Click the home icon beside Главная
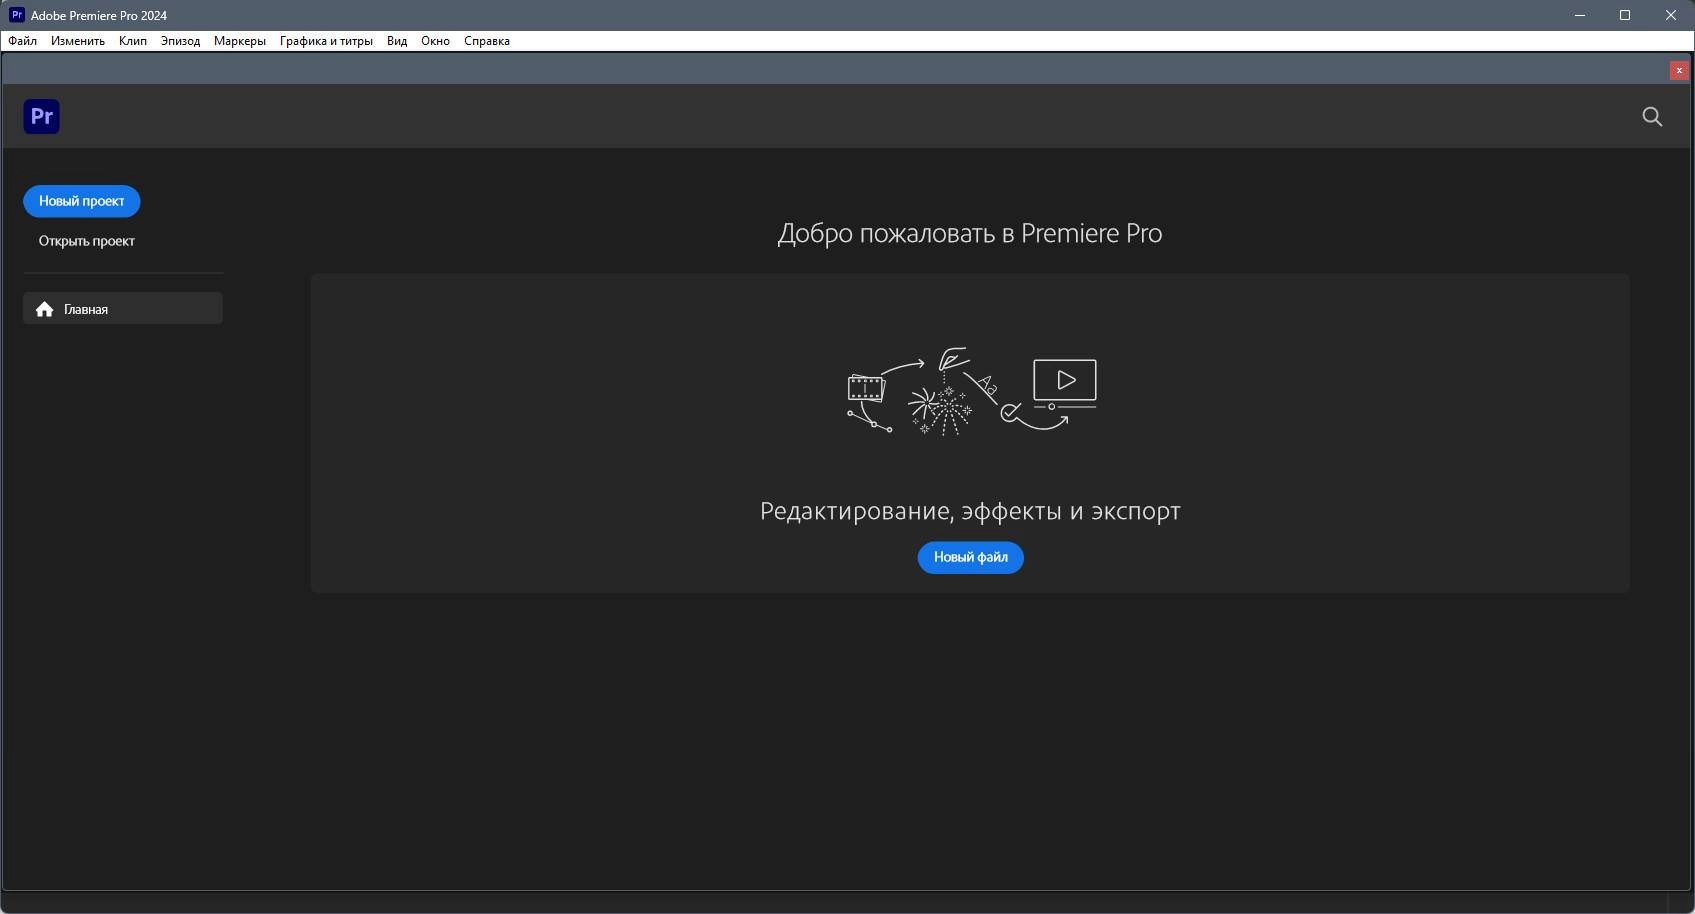Screen dimensions: 1695x914 [44, 309]
